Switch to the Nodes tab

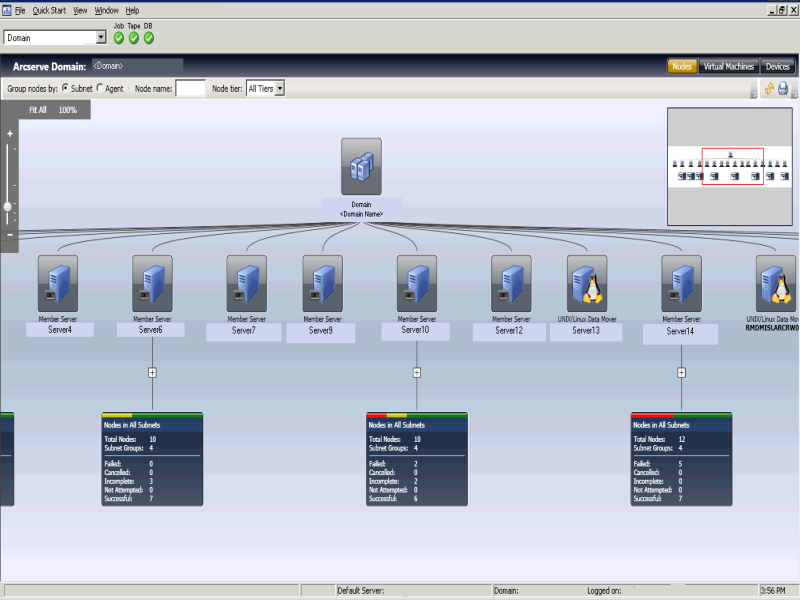click(x=682, y=66)
